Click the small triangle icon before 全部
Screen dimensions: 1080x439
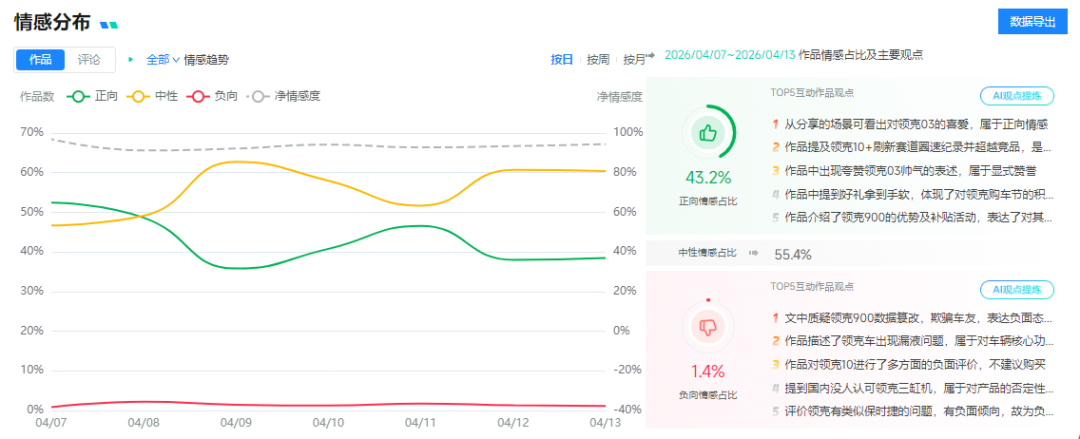pyautogui.click(x=131, y=59)
